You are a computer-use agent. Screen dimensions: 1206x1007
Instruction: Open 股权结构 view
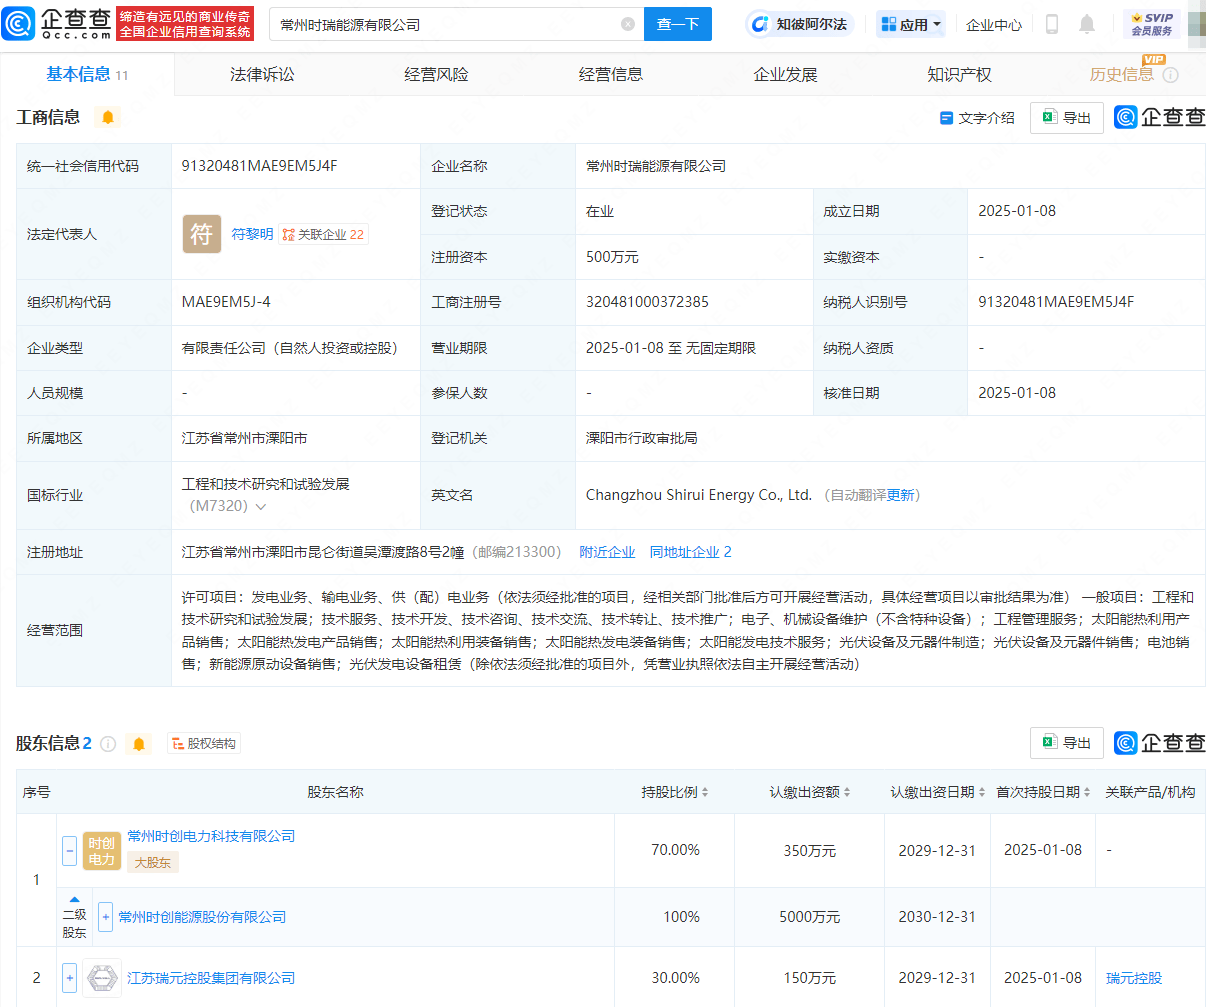[204, 744]
